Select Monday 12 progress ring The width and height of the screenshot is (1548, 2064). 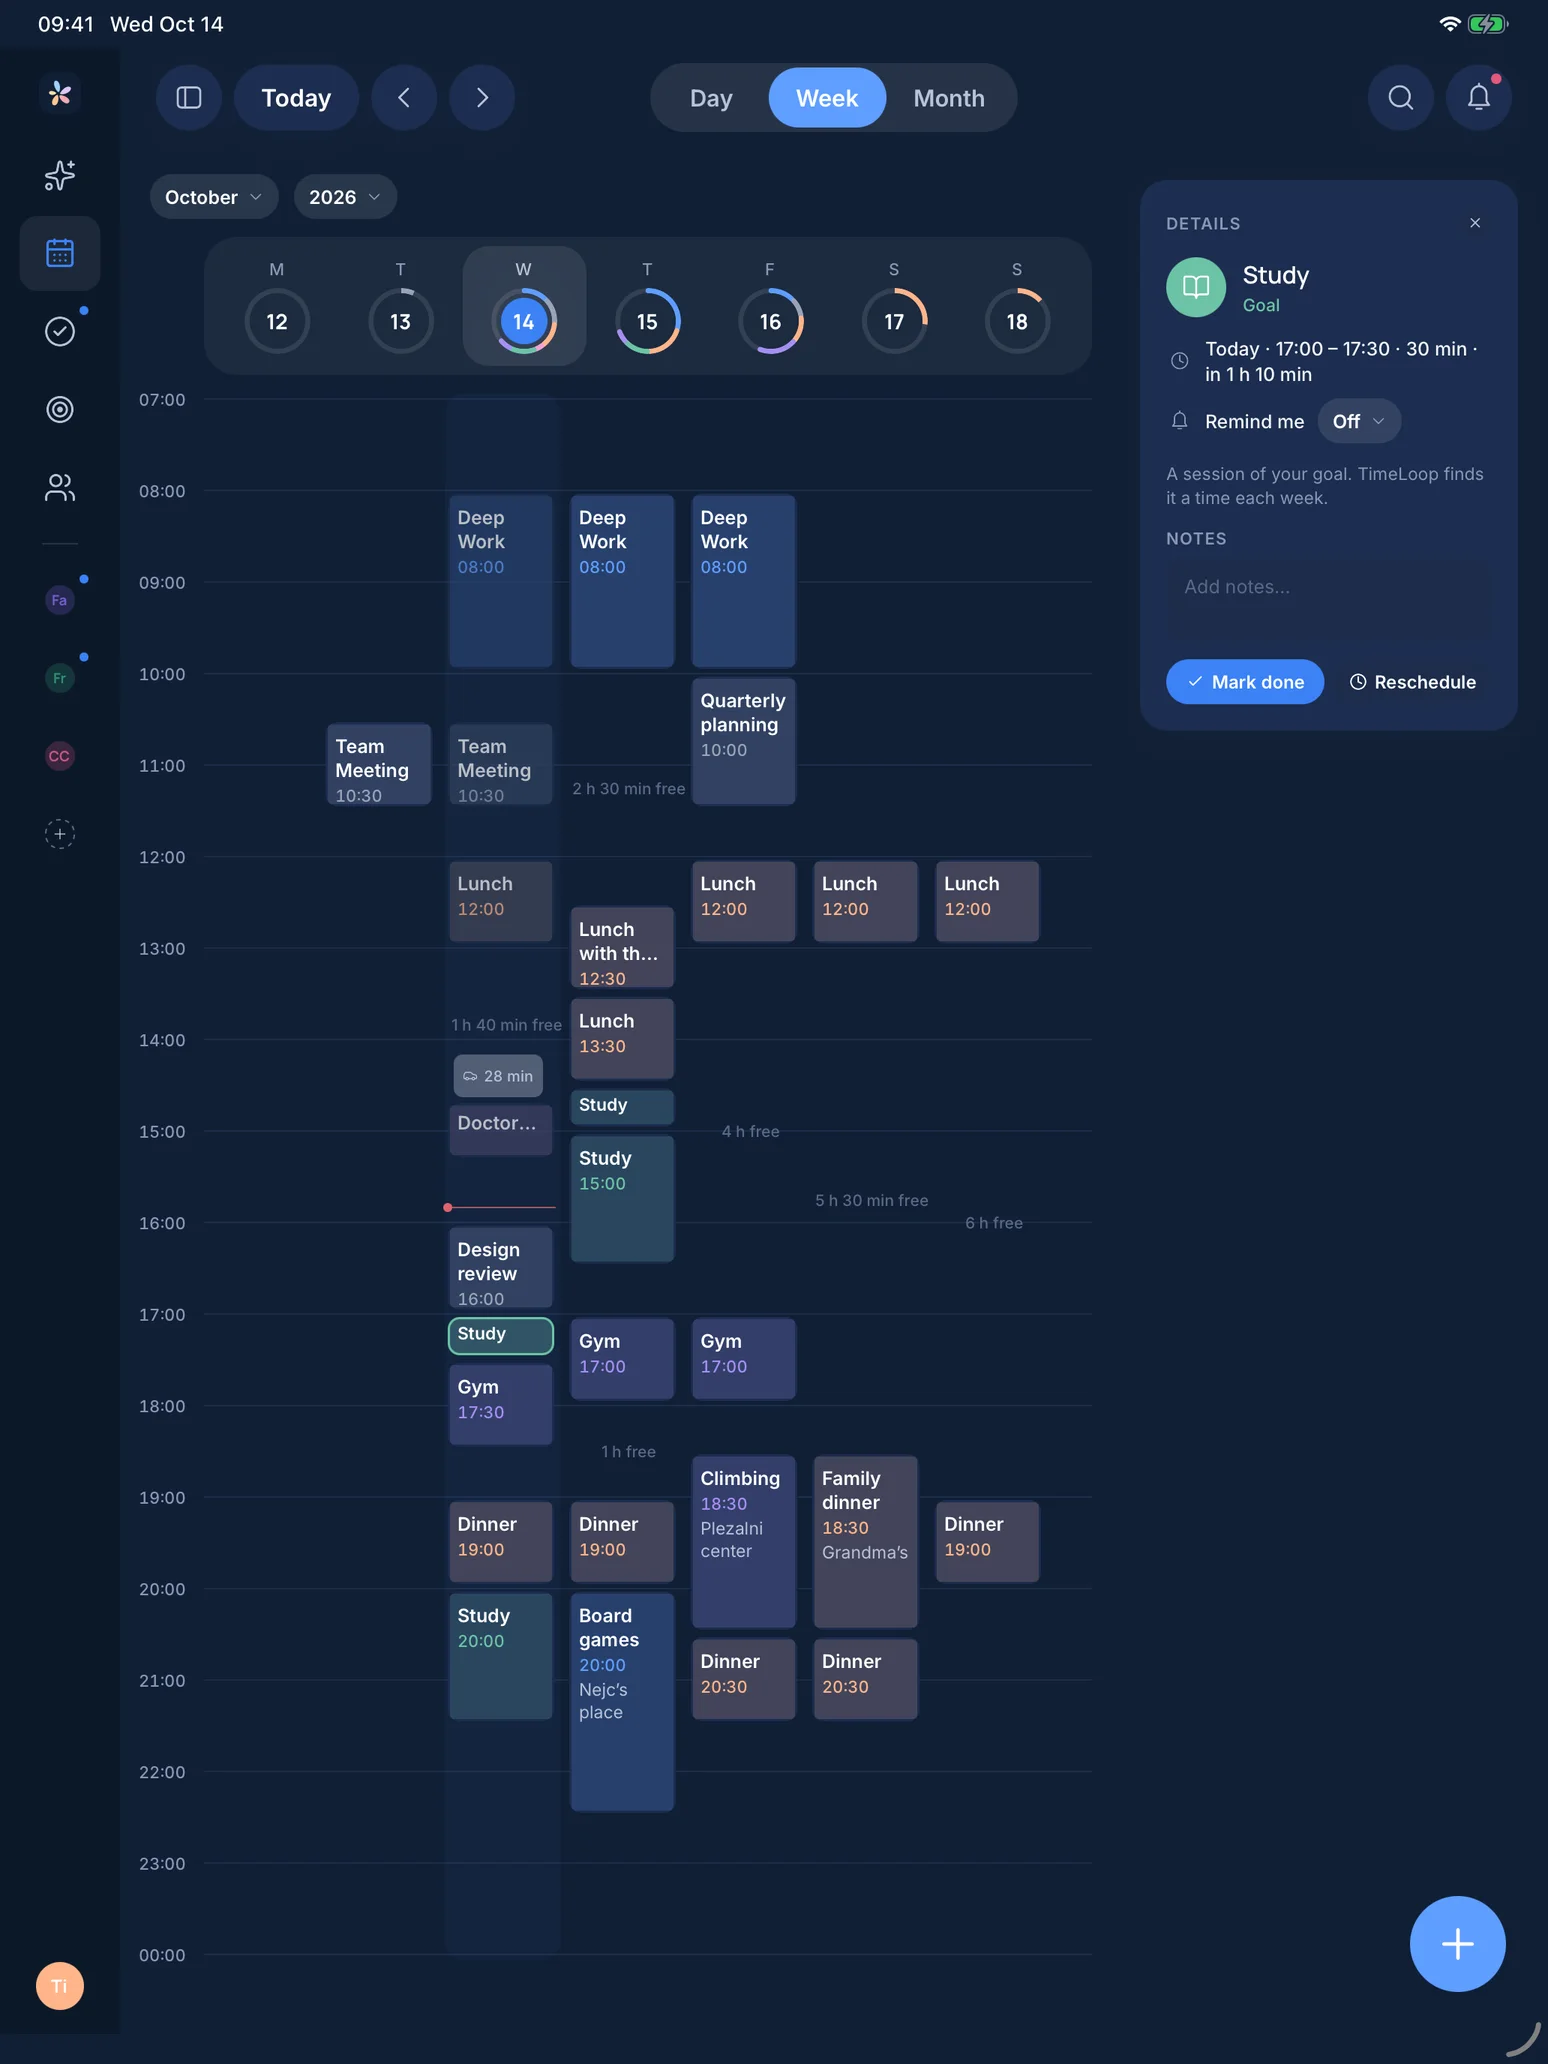point(277,321)
